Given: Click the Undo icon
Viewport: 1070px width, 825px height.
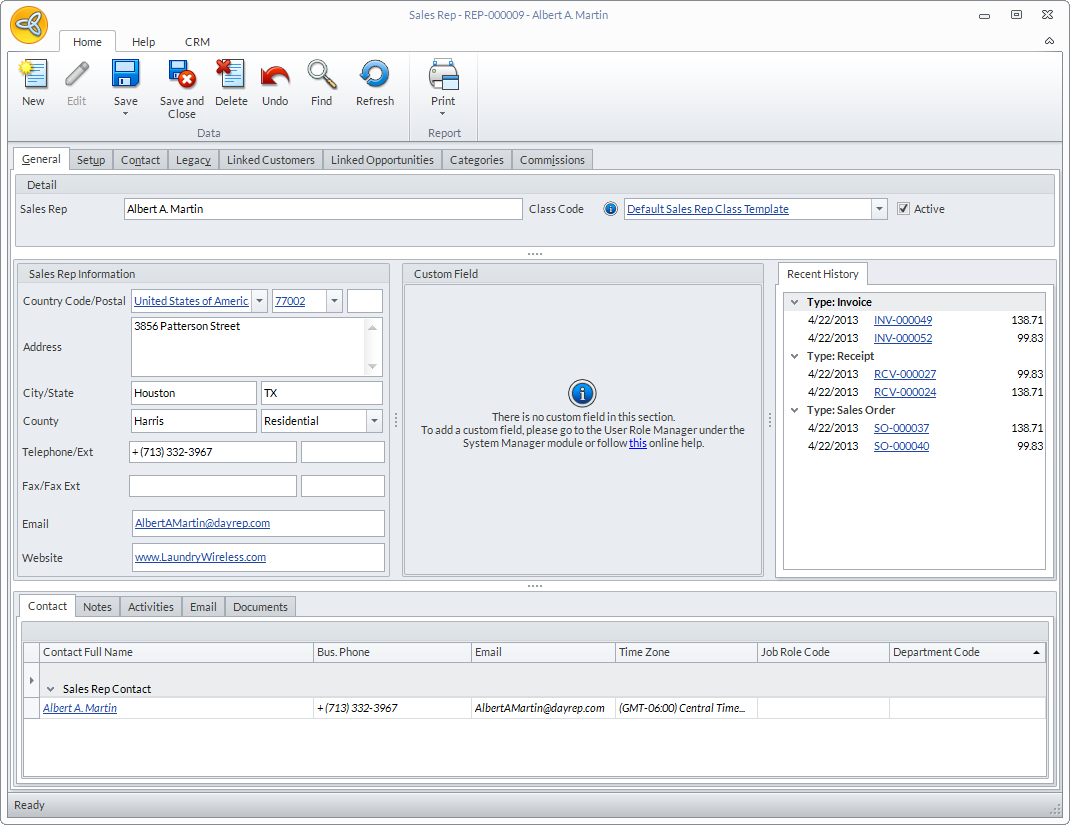Looking at the screenshot, I should coord(275,76).
